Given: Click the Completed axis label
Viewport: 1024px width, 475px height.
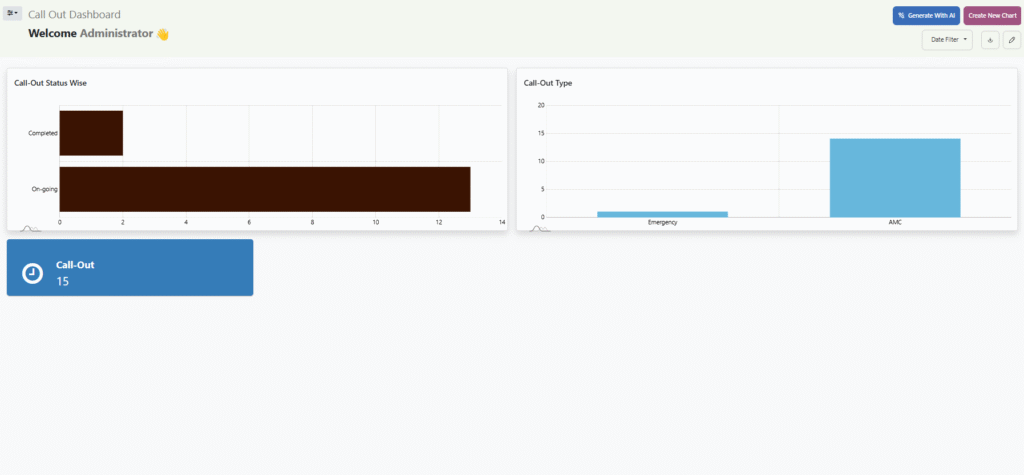Looking at the screenshot, I should click(43, 133).
